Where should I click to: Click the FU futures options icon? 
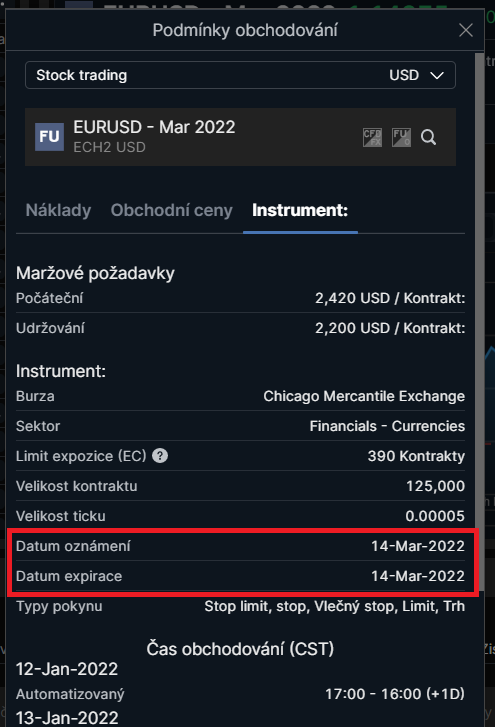401,137
